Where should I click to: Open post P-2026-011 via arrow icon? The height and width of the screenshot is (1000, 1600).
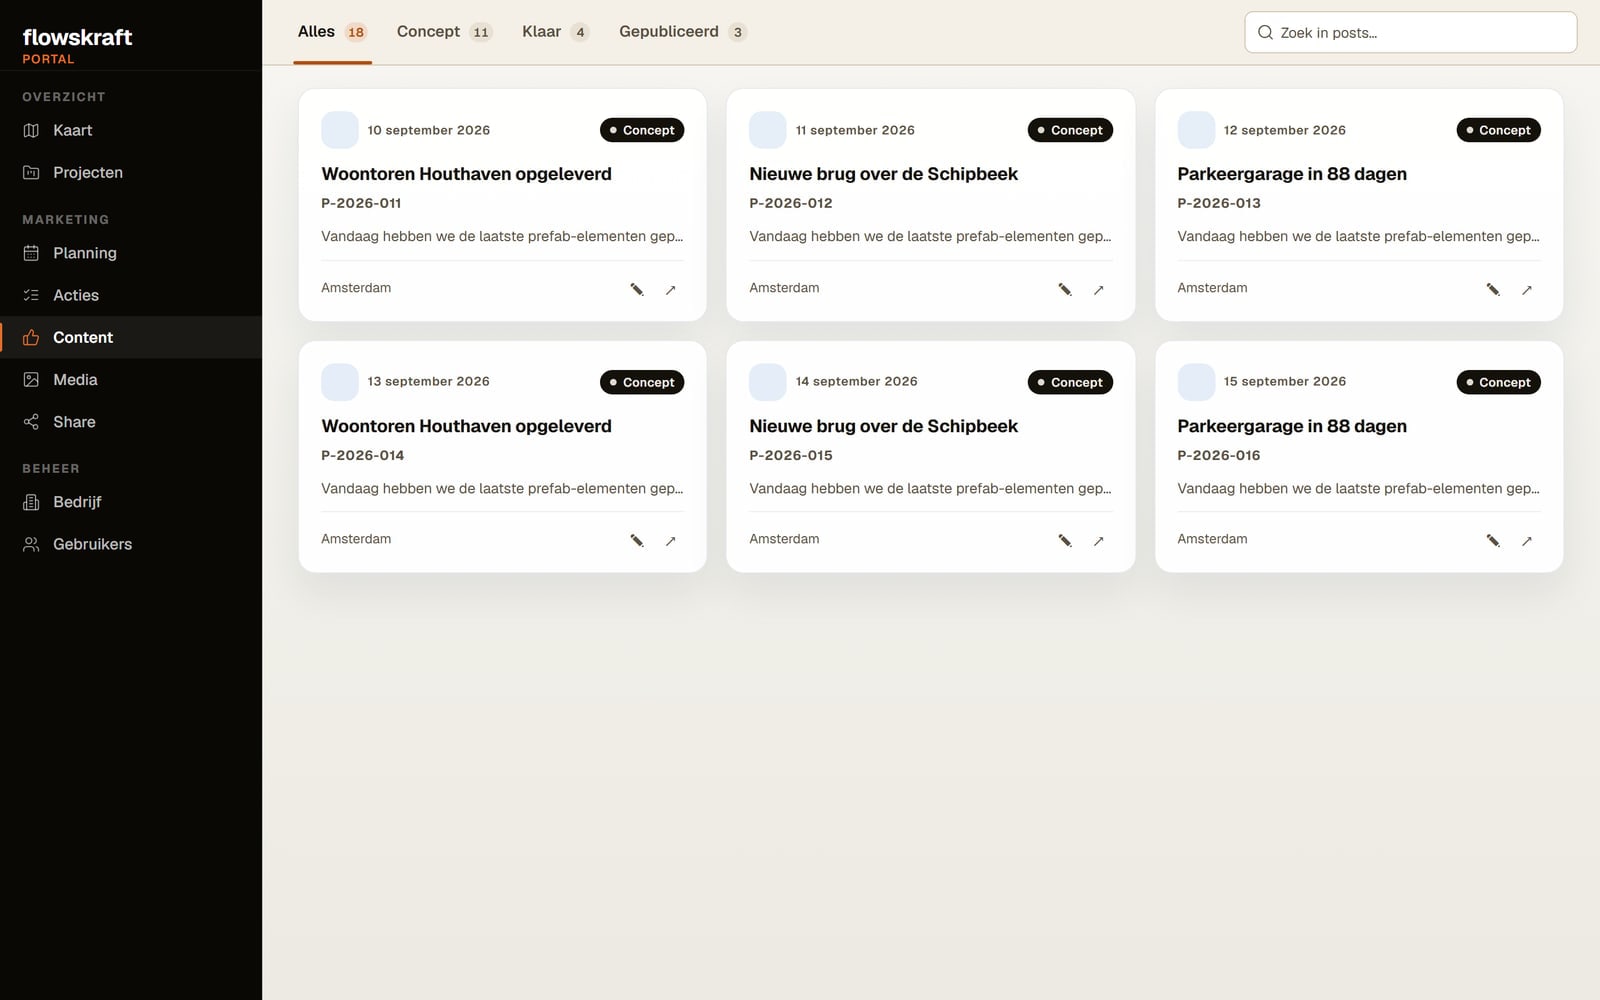671,289
